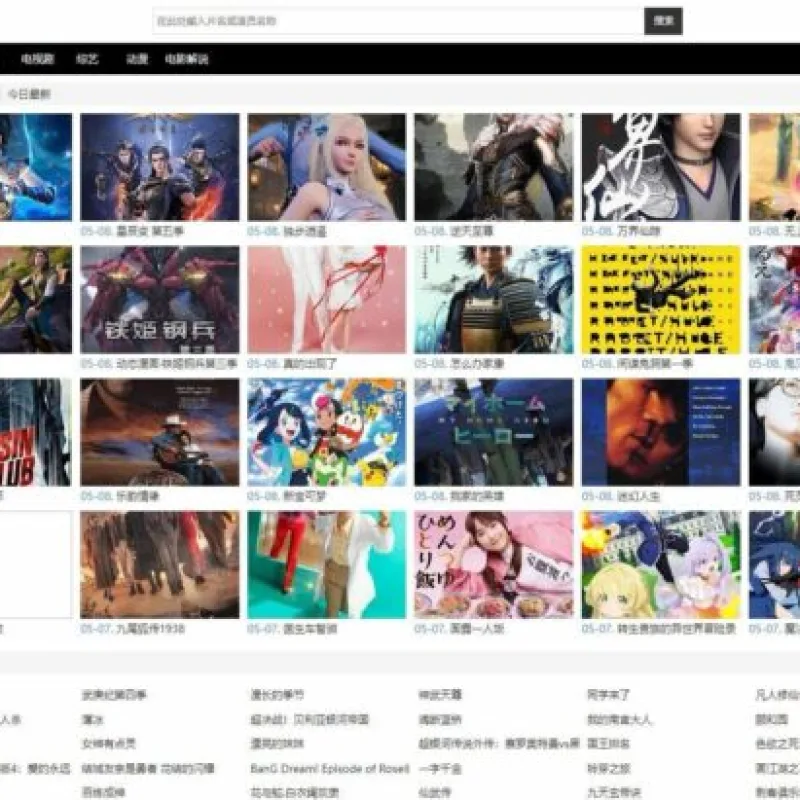Open the armored-warrior ink-style poster
This screenshot has width=800, height=800.
[x=494, y=167]
